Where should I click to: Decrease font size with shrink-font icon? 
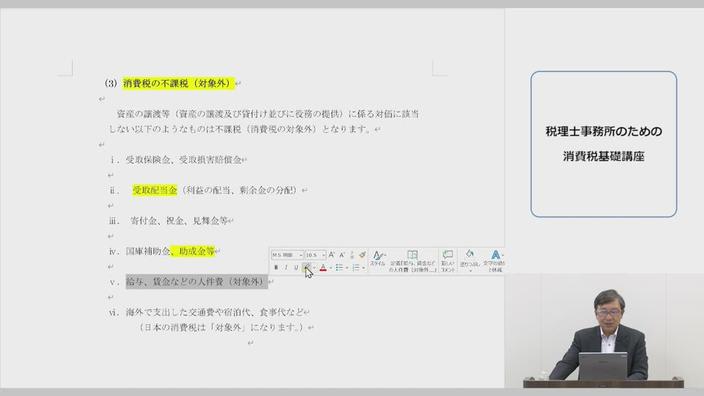pyautogui.click(x=342, y=255)
